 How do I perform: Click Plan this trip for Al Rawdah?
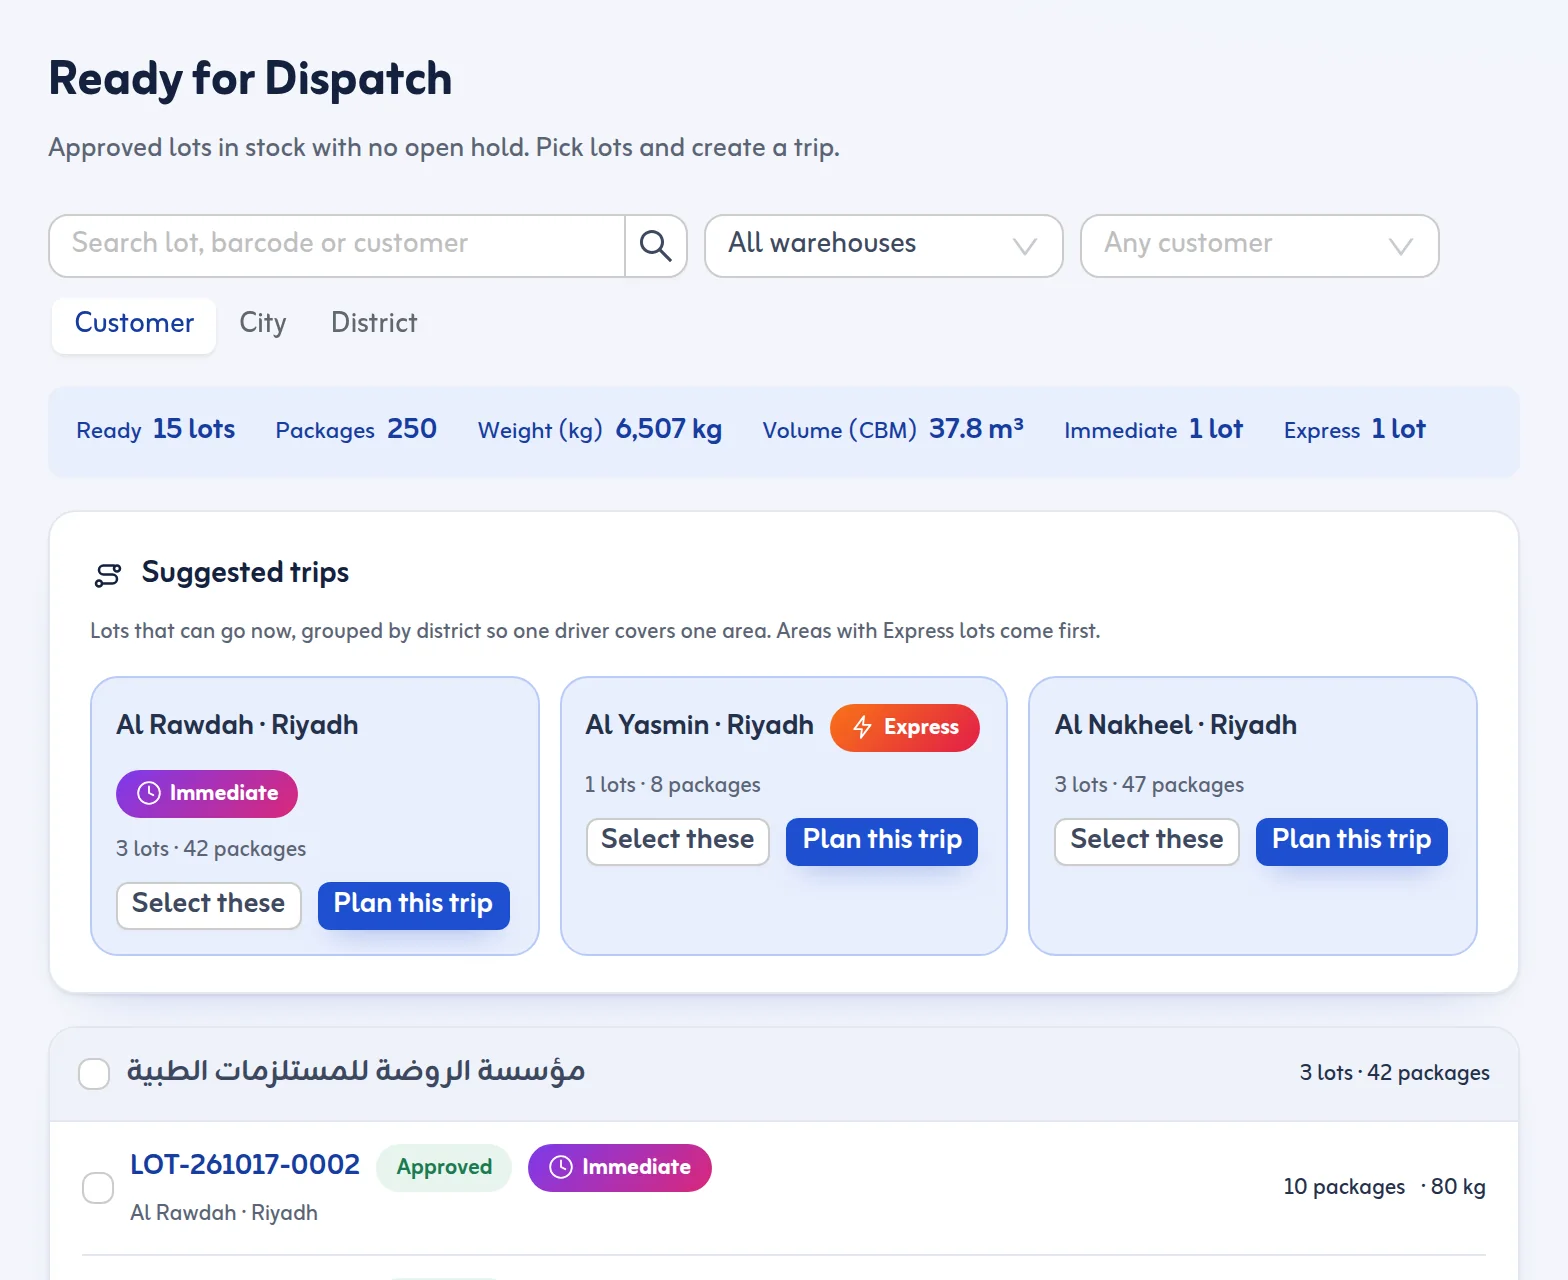pos(414,905)
